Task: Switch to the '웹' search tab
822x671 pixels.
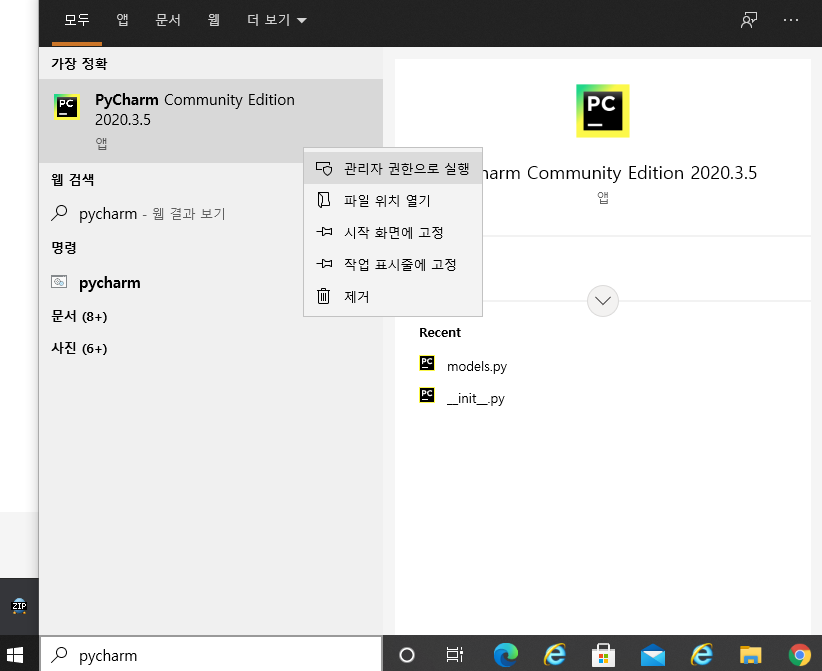Action: (x=213, y=20)
